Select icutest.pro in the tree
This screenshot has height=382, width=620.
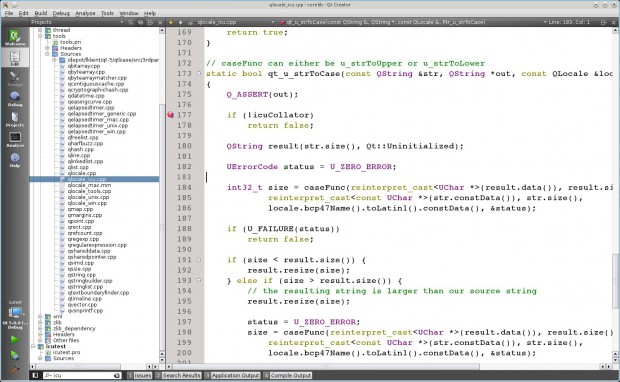tap(66, 352)
